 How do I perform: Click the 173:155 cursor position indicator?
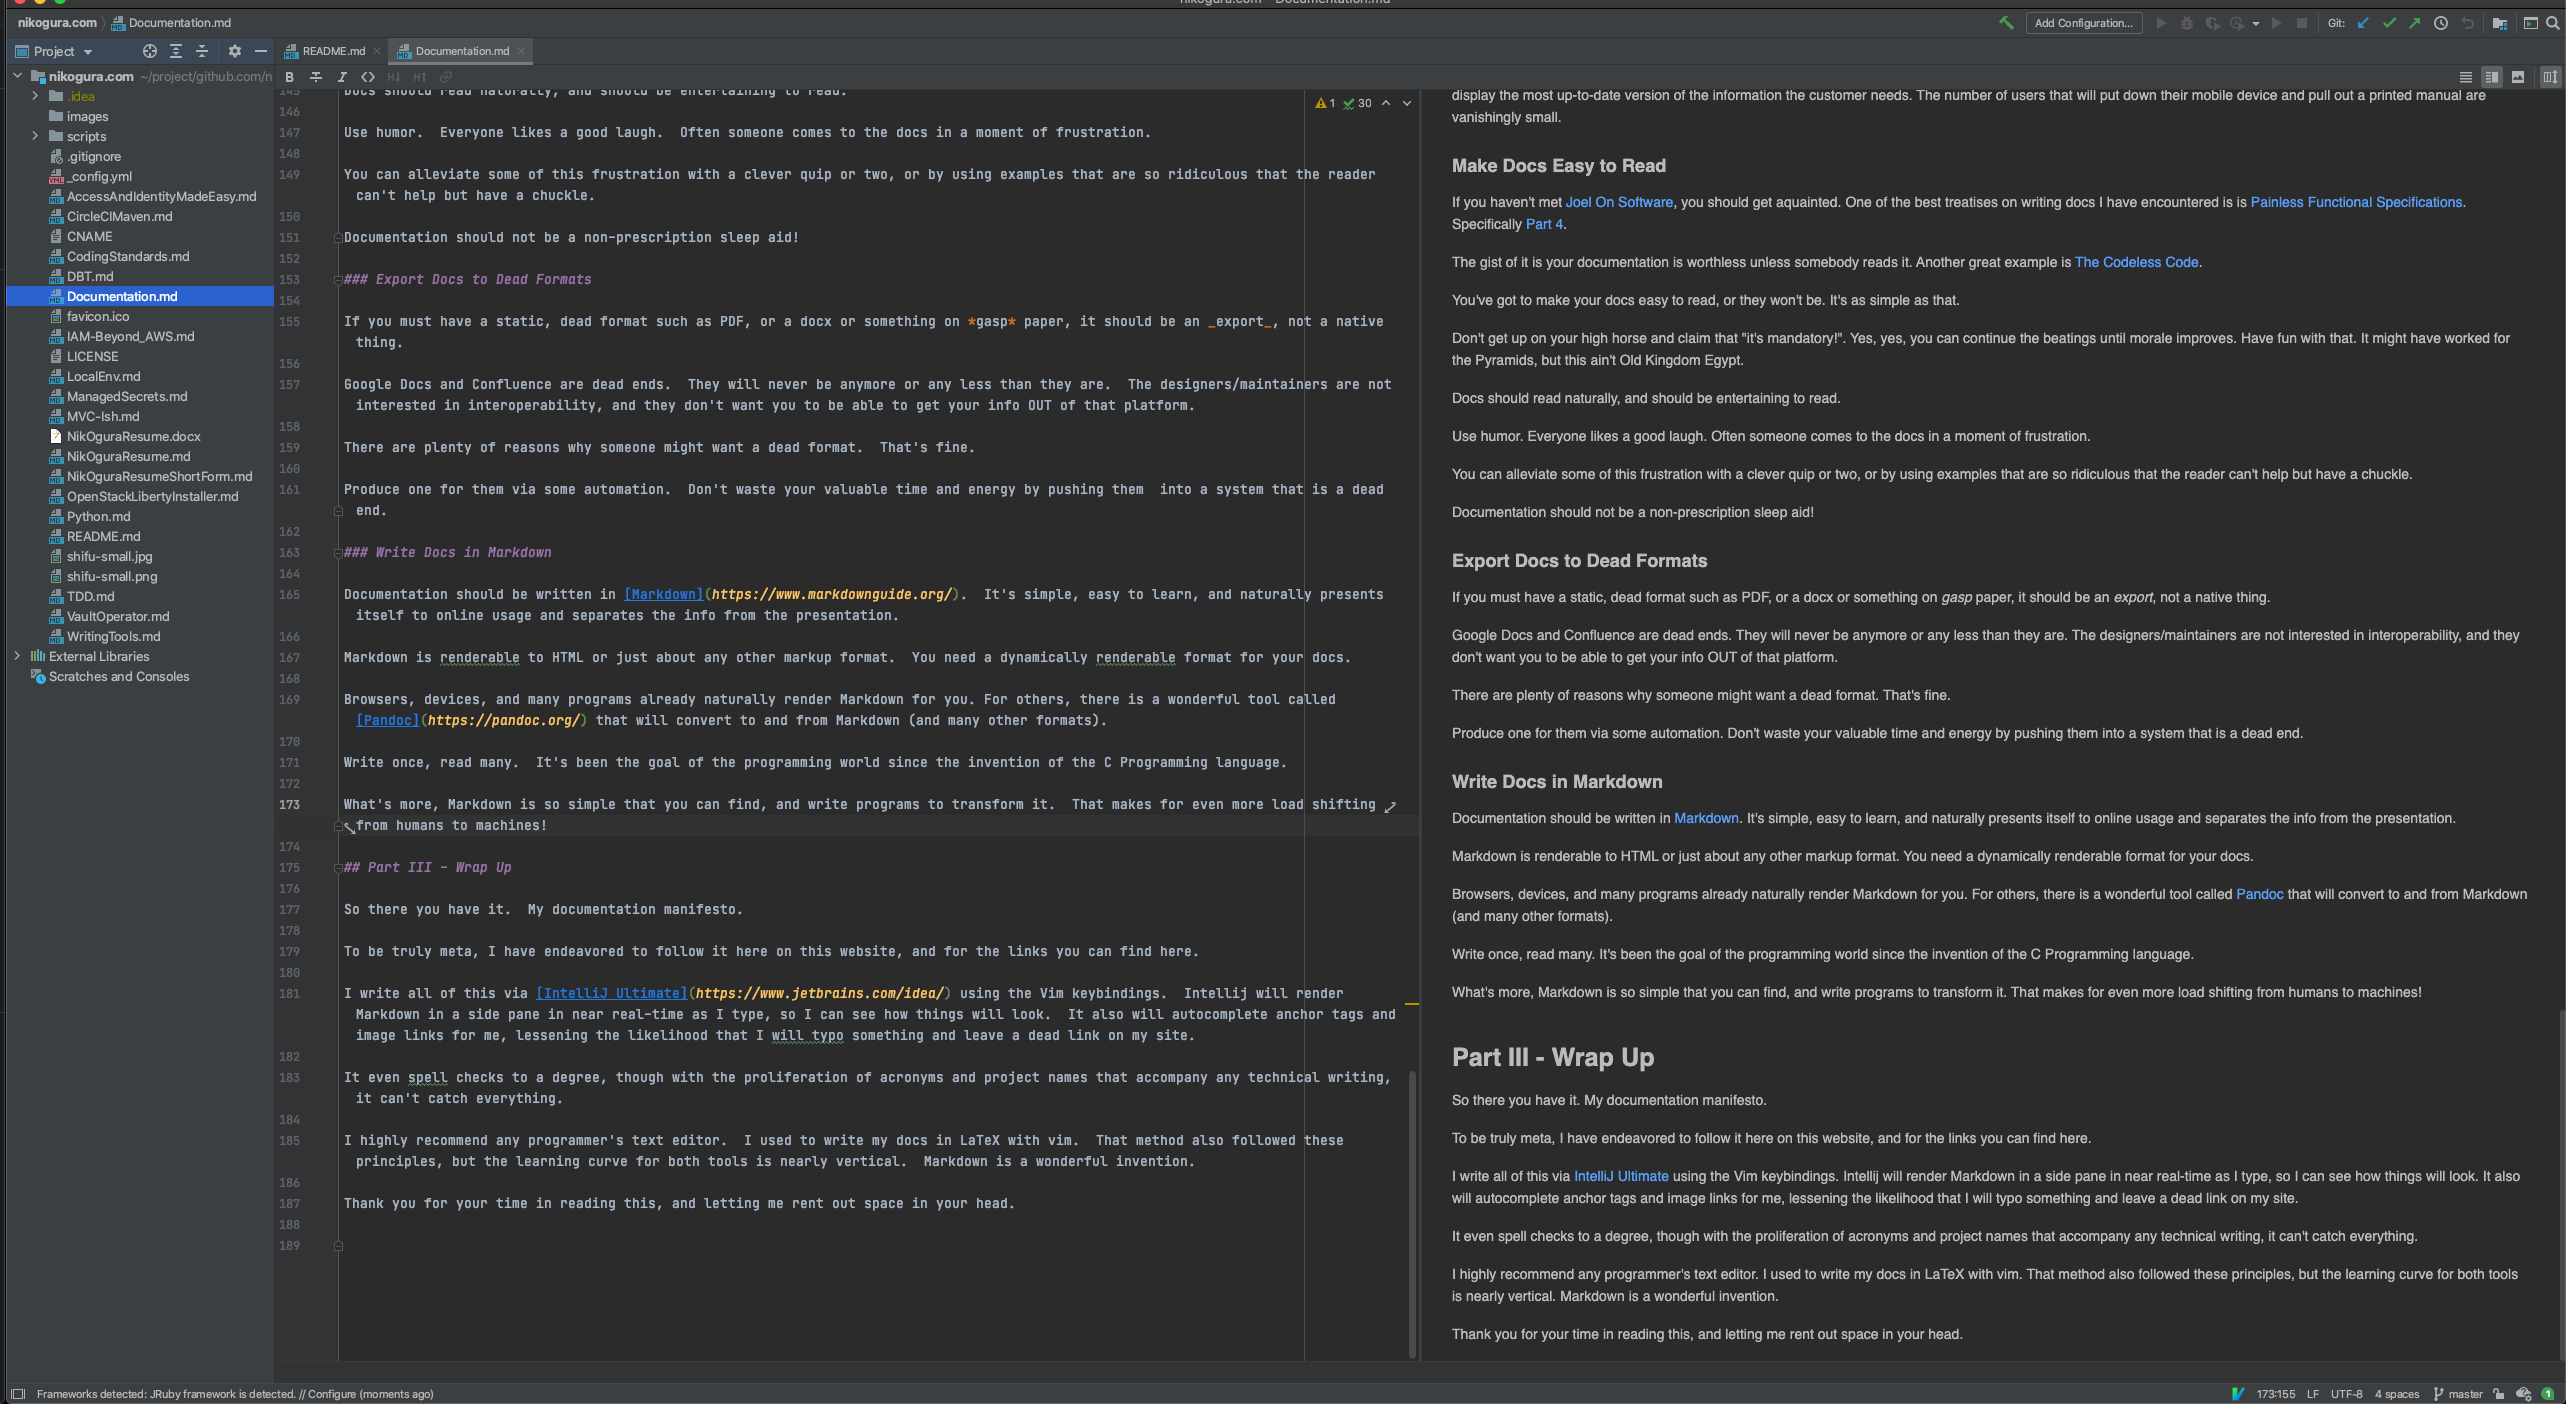2275,1394
